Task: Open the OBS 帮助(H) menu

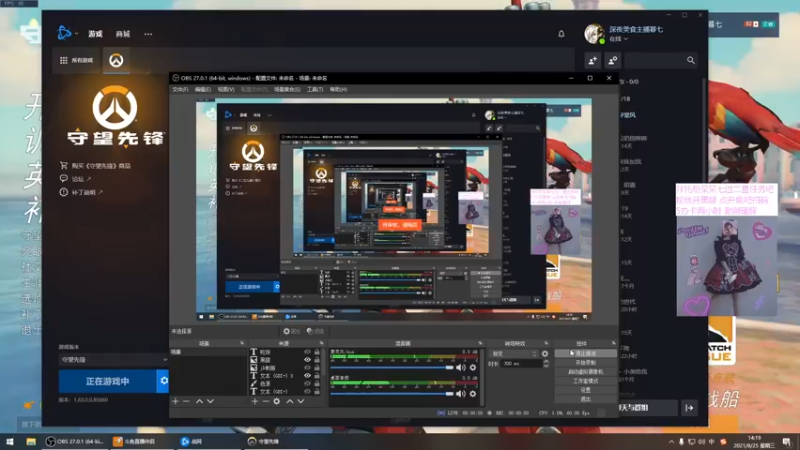Action: click(338, 89)
